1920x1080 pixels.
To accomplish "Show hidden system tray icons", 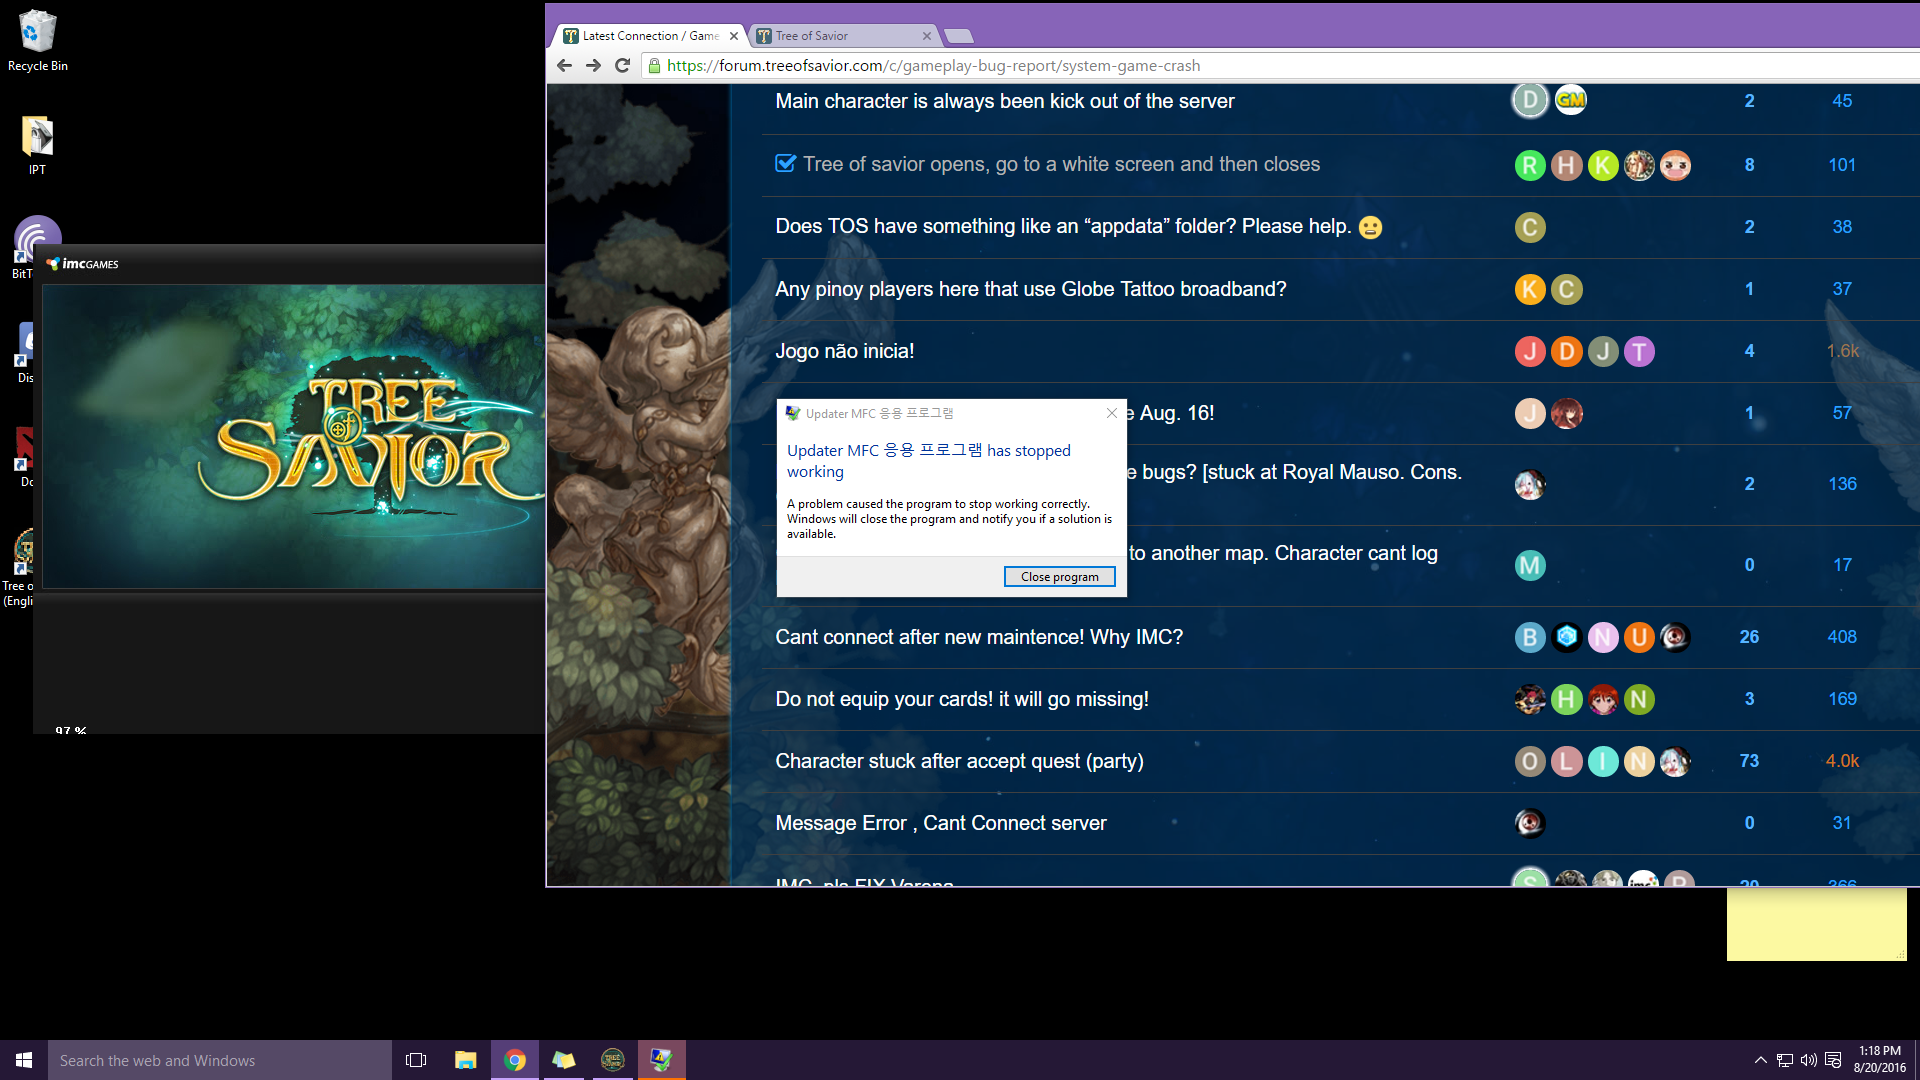I will pyautogui.click(x=1760, y=1060).
